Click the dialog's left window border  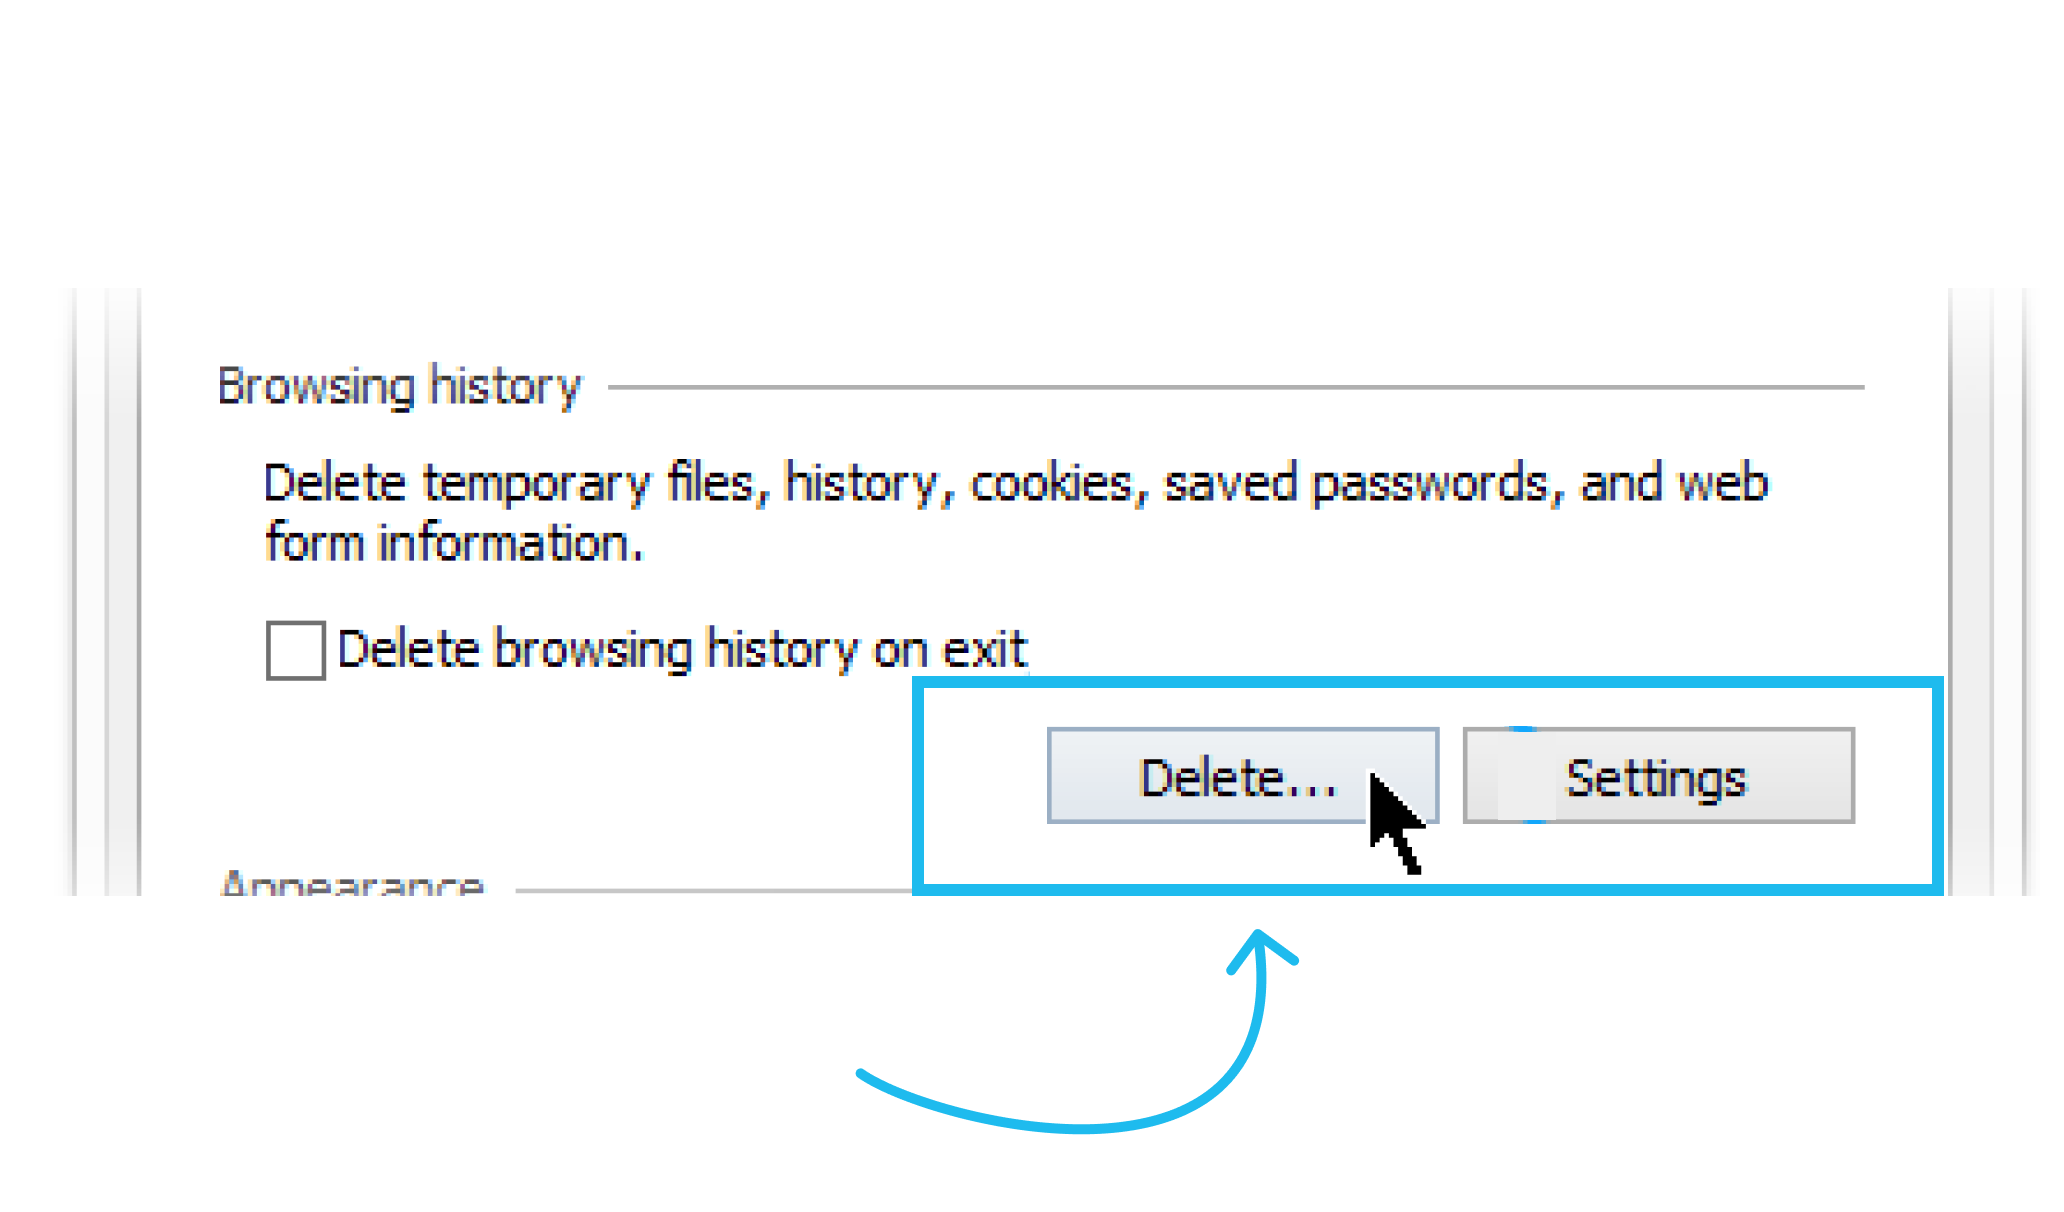coord(106,592)
